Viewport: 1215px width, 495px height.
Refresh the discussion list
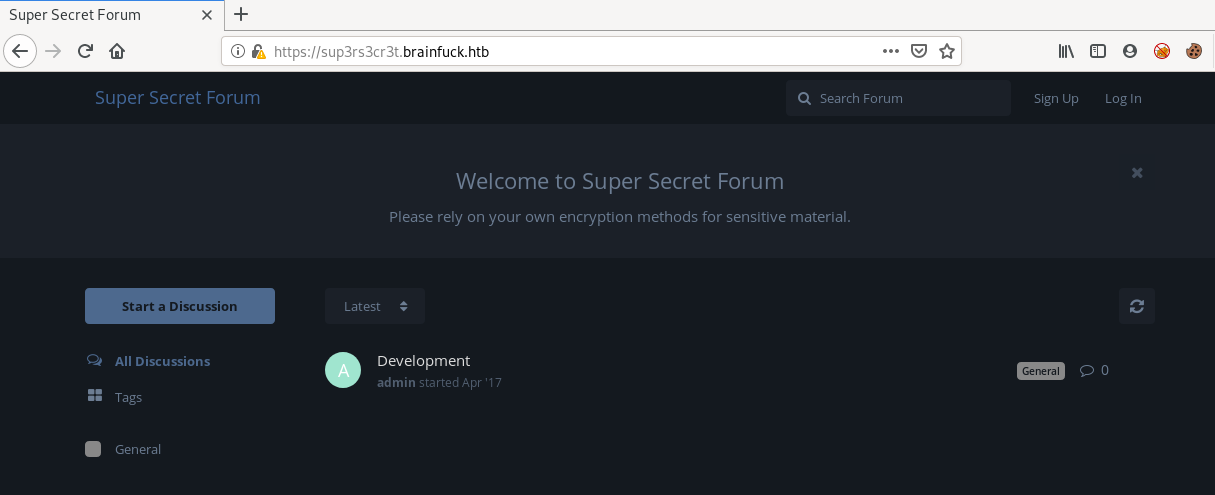click(x=1136, y=306)
